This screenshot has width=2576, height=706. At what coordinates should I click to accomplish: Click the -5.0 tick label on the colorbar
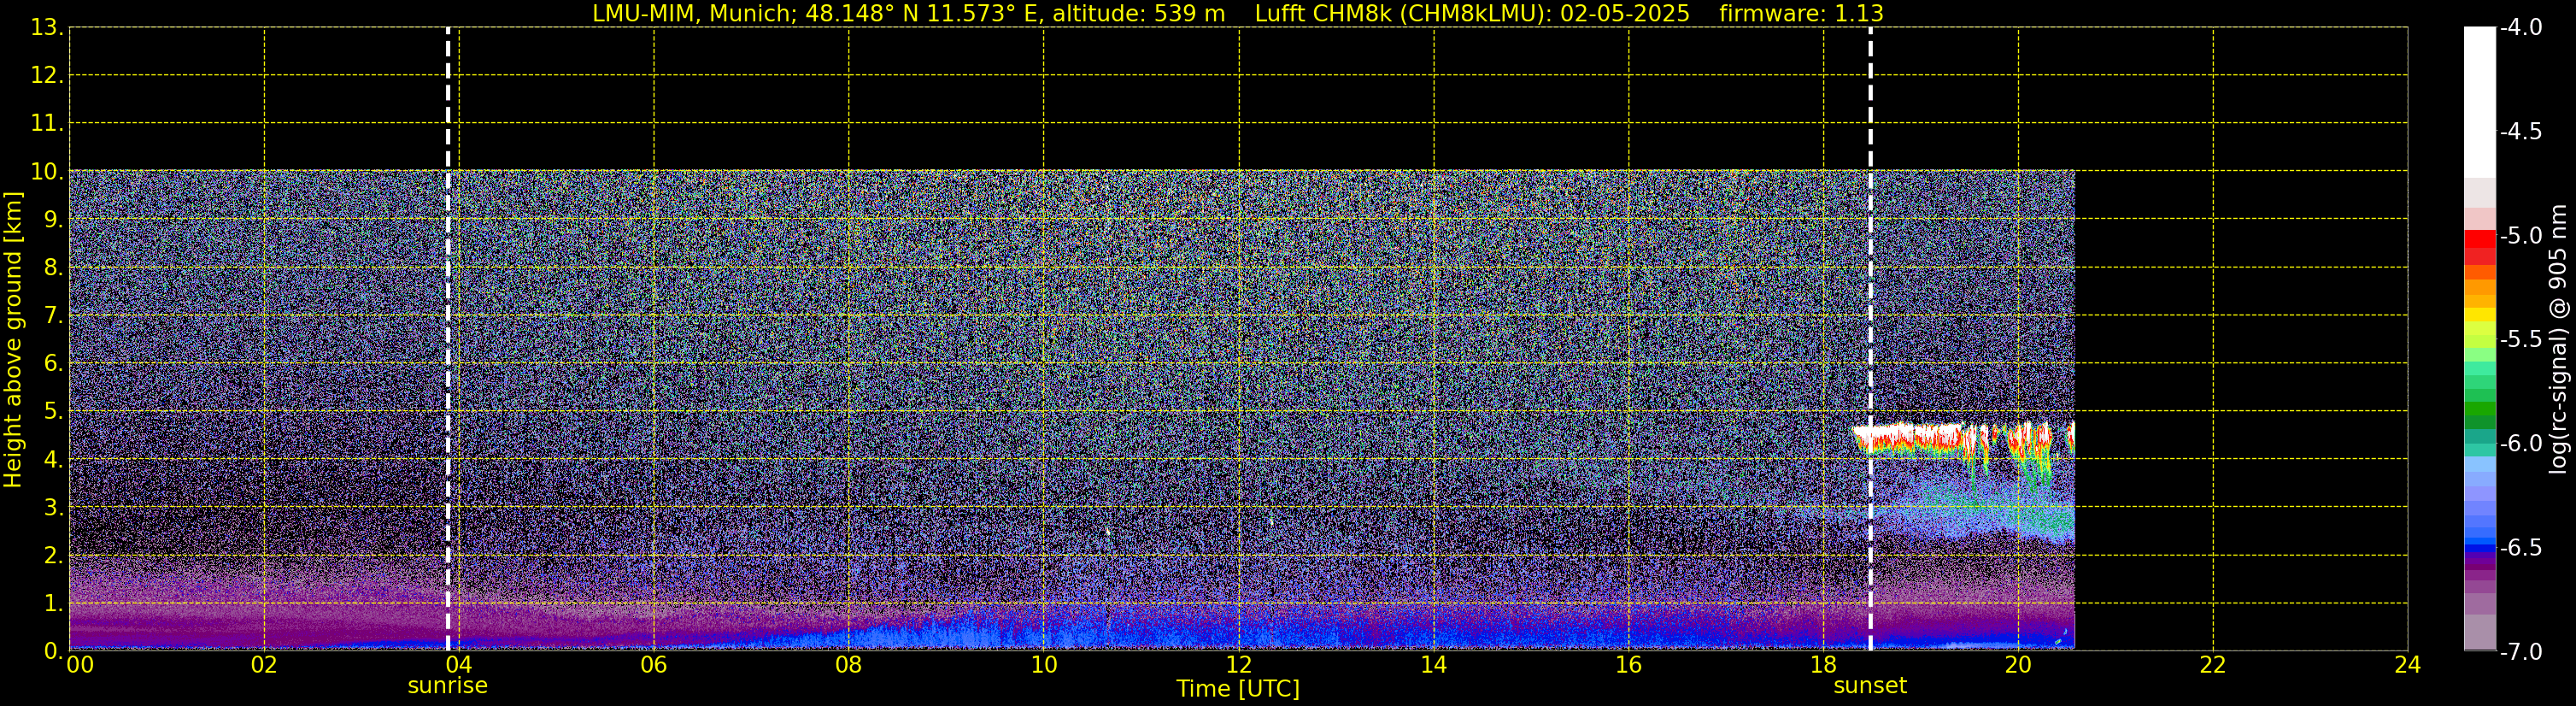click(x=2520, y=235)
